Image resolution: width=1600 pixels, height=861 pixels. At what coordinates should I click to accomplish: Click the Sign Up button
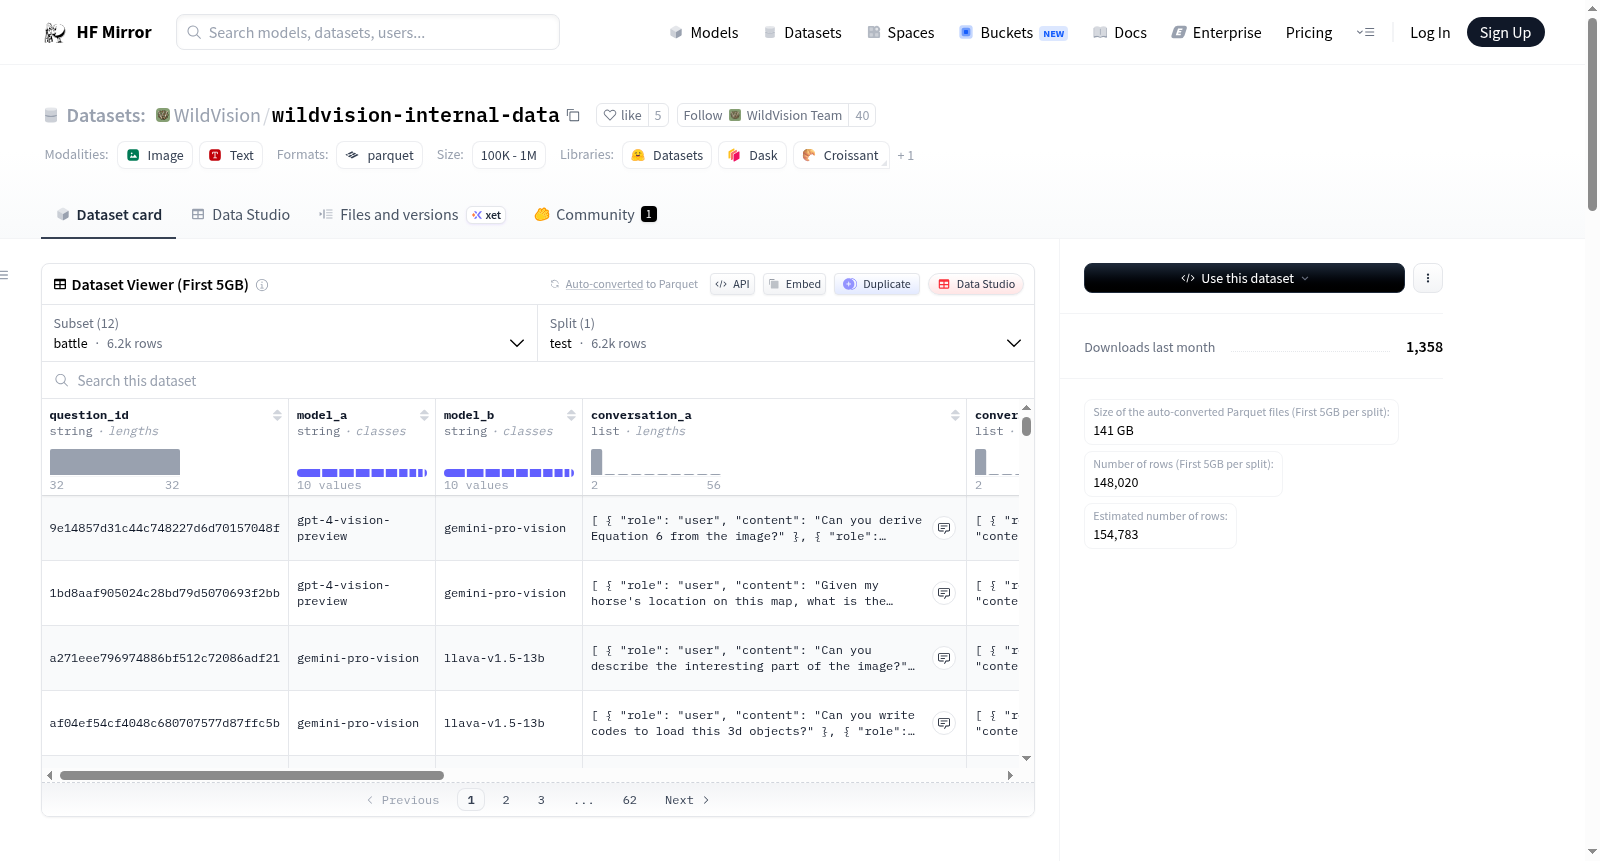pyautogui.click(x=1505, y=33)
